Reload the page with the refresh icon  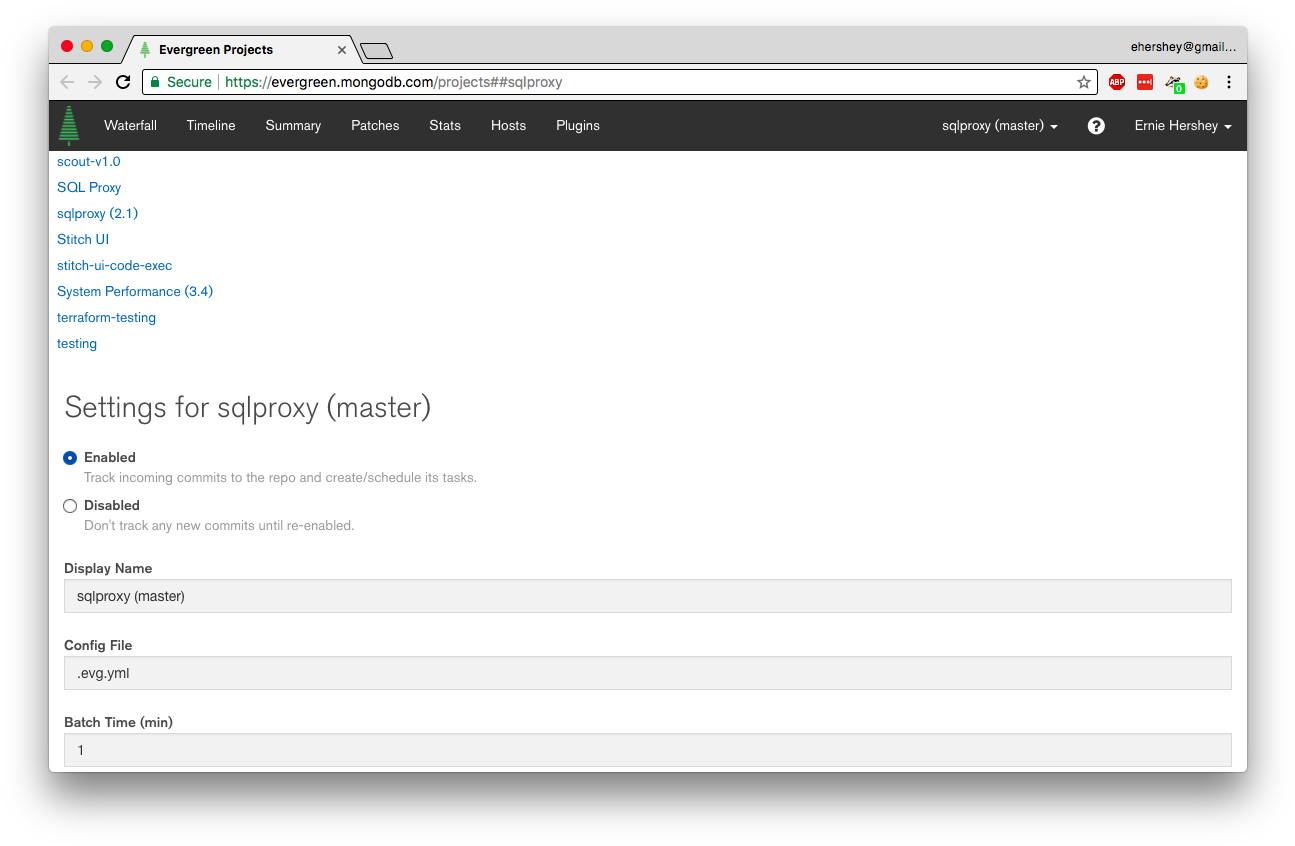[x=123, y=82]
